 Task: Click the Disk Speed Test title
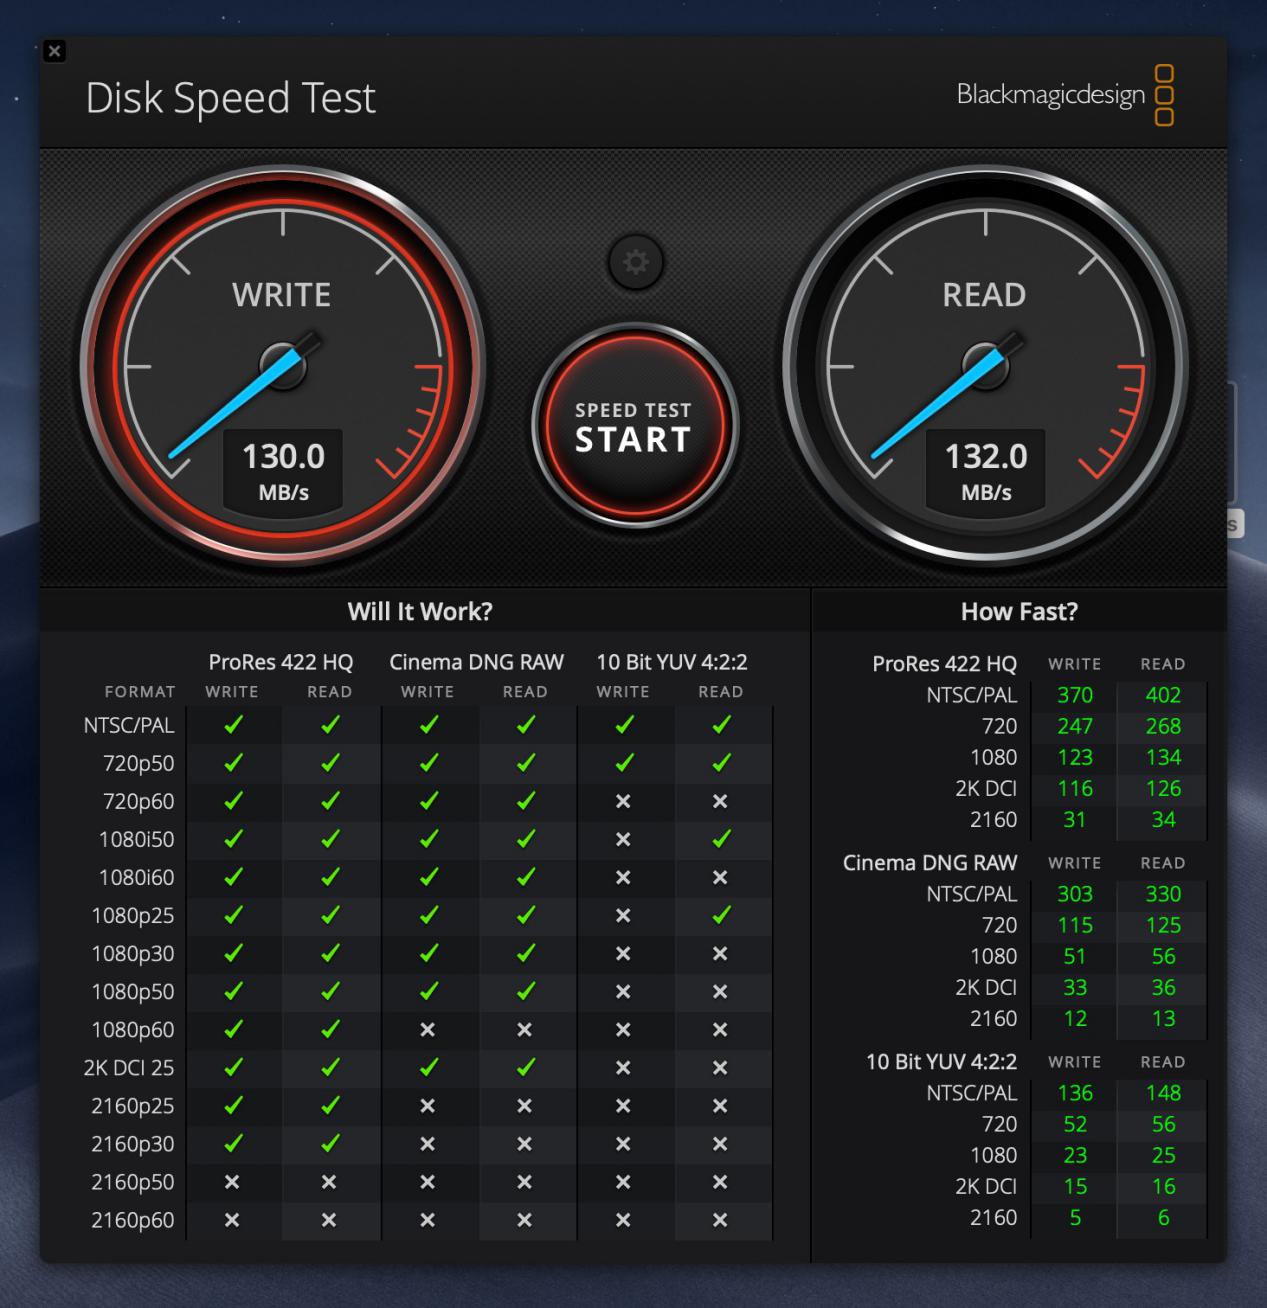pyautogui.click(x=231, y=98)
